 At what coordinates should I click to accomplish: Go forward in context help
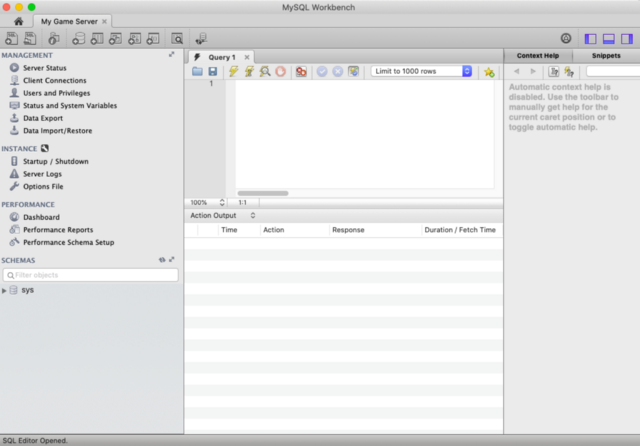pyautogui.click(x=533, y=71)
